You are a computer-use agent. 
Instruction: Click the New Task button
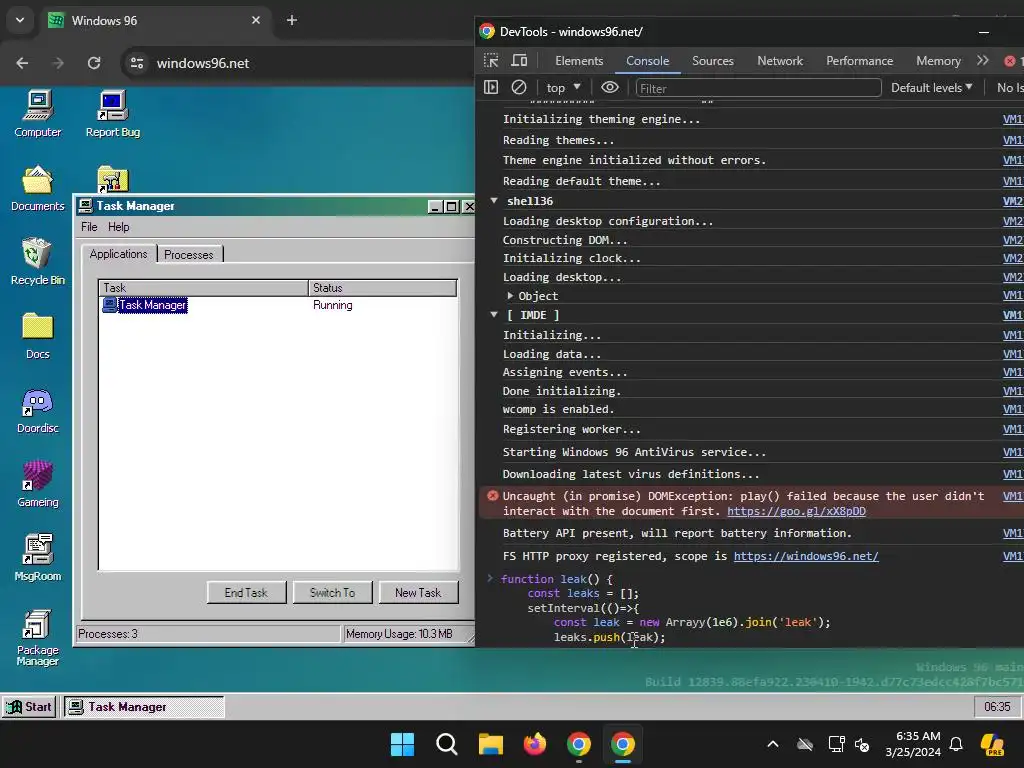click(418, 592)
